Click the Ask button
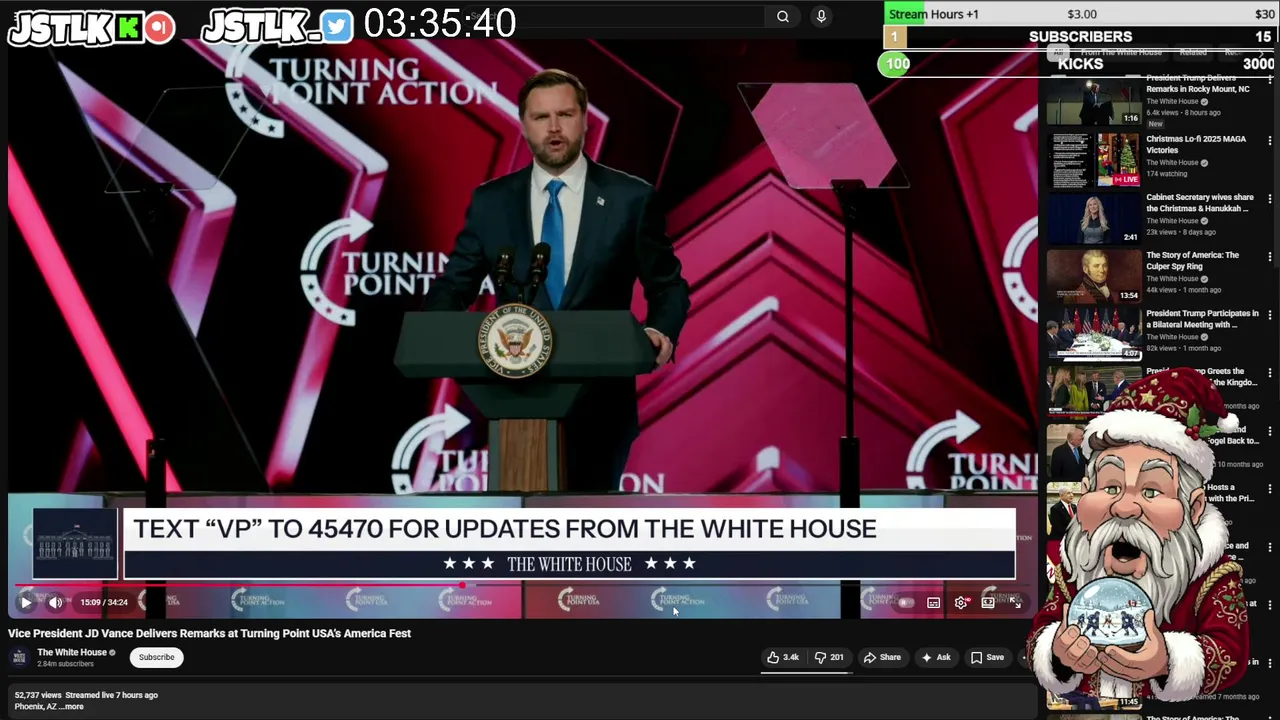Viewport: 1280px width, 720px height. click(936, 657)
